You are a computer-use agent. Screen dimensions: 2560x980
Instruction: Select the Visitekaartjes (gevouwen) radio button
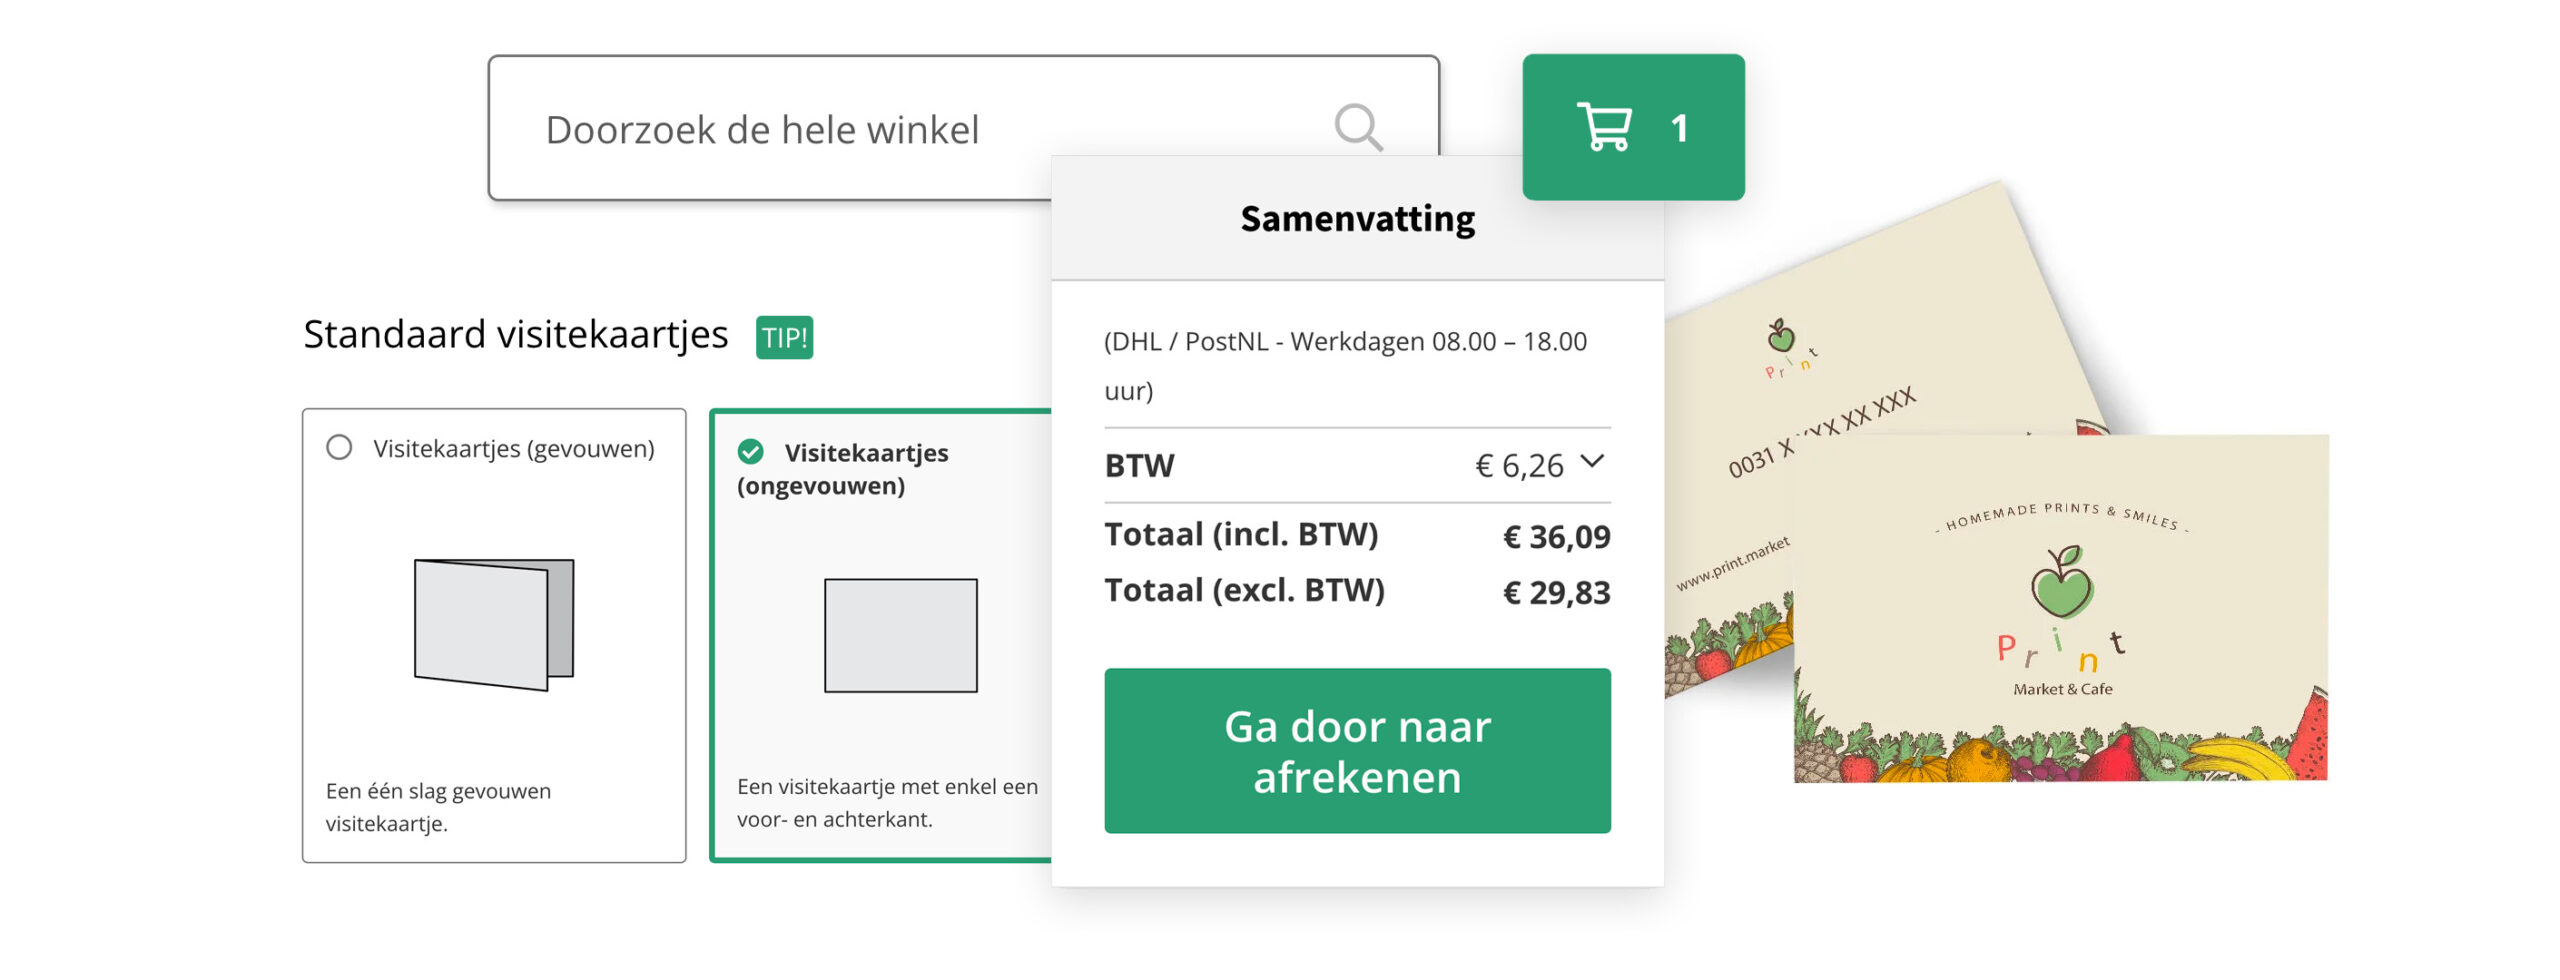[340, 447]
